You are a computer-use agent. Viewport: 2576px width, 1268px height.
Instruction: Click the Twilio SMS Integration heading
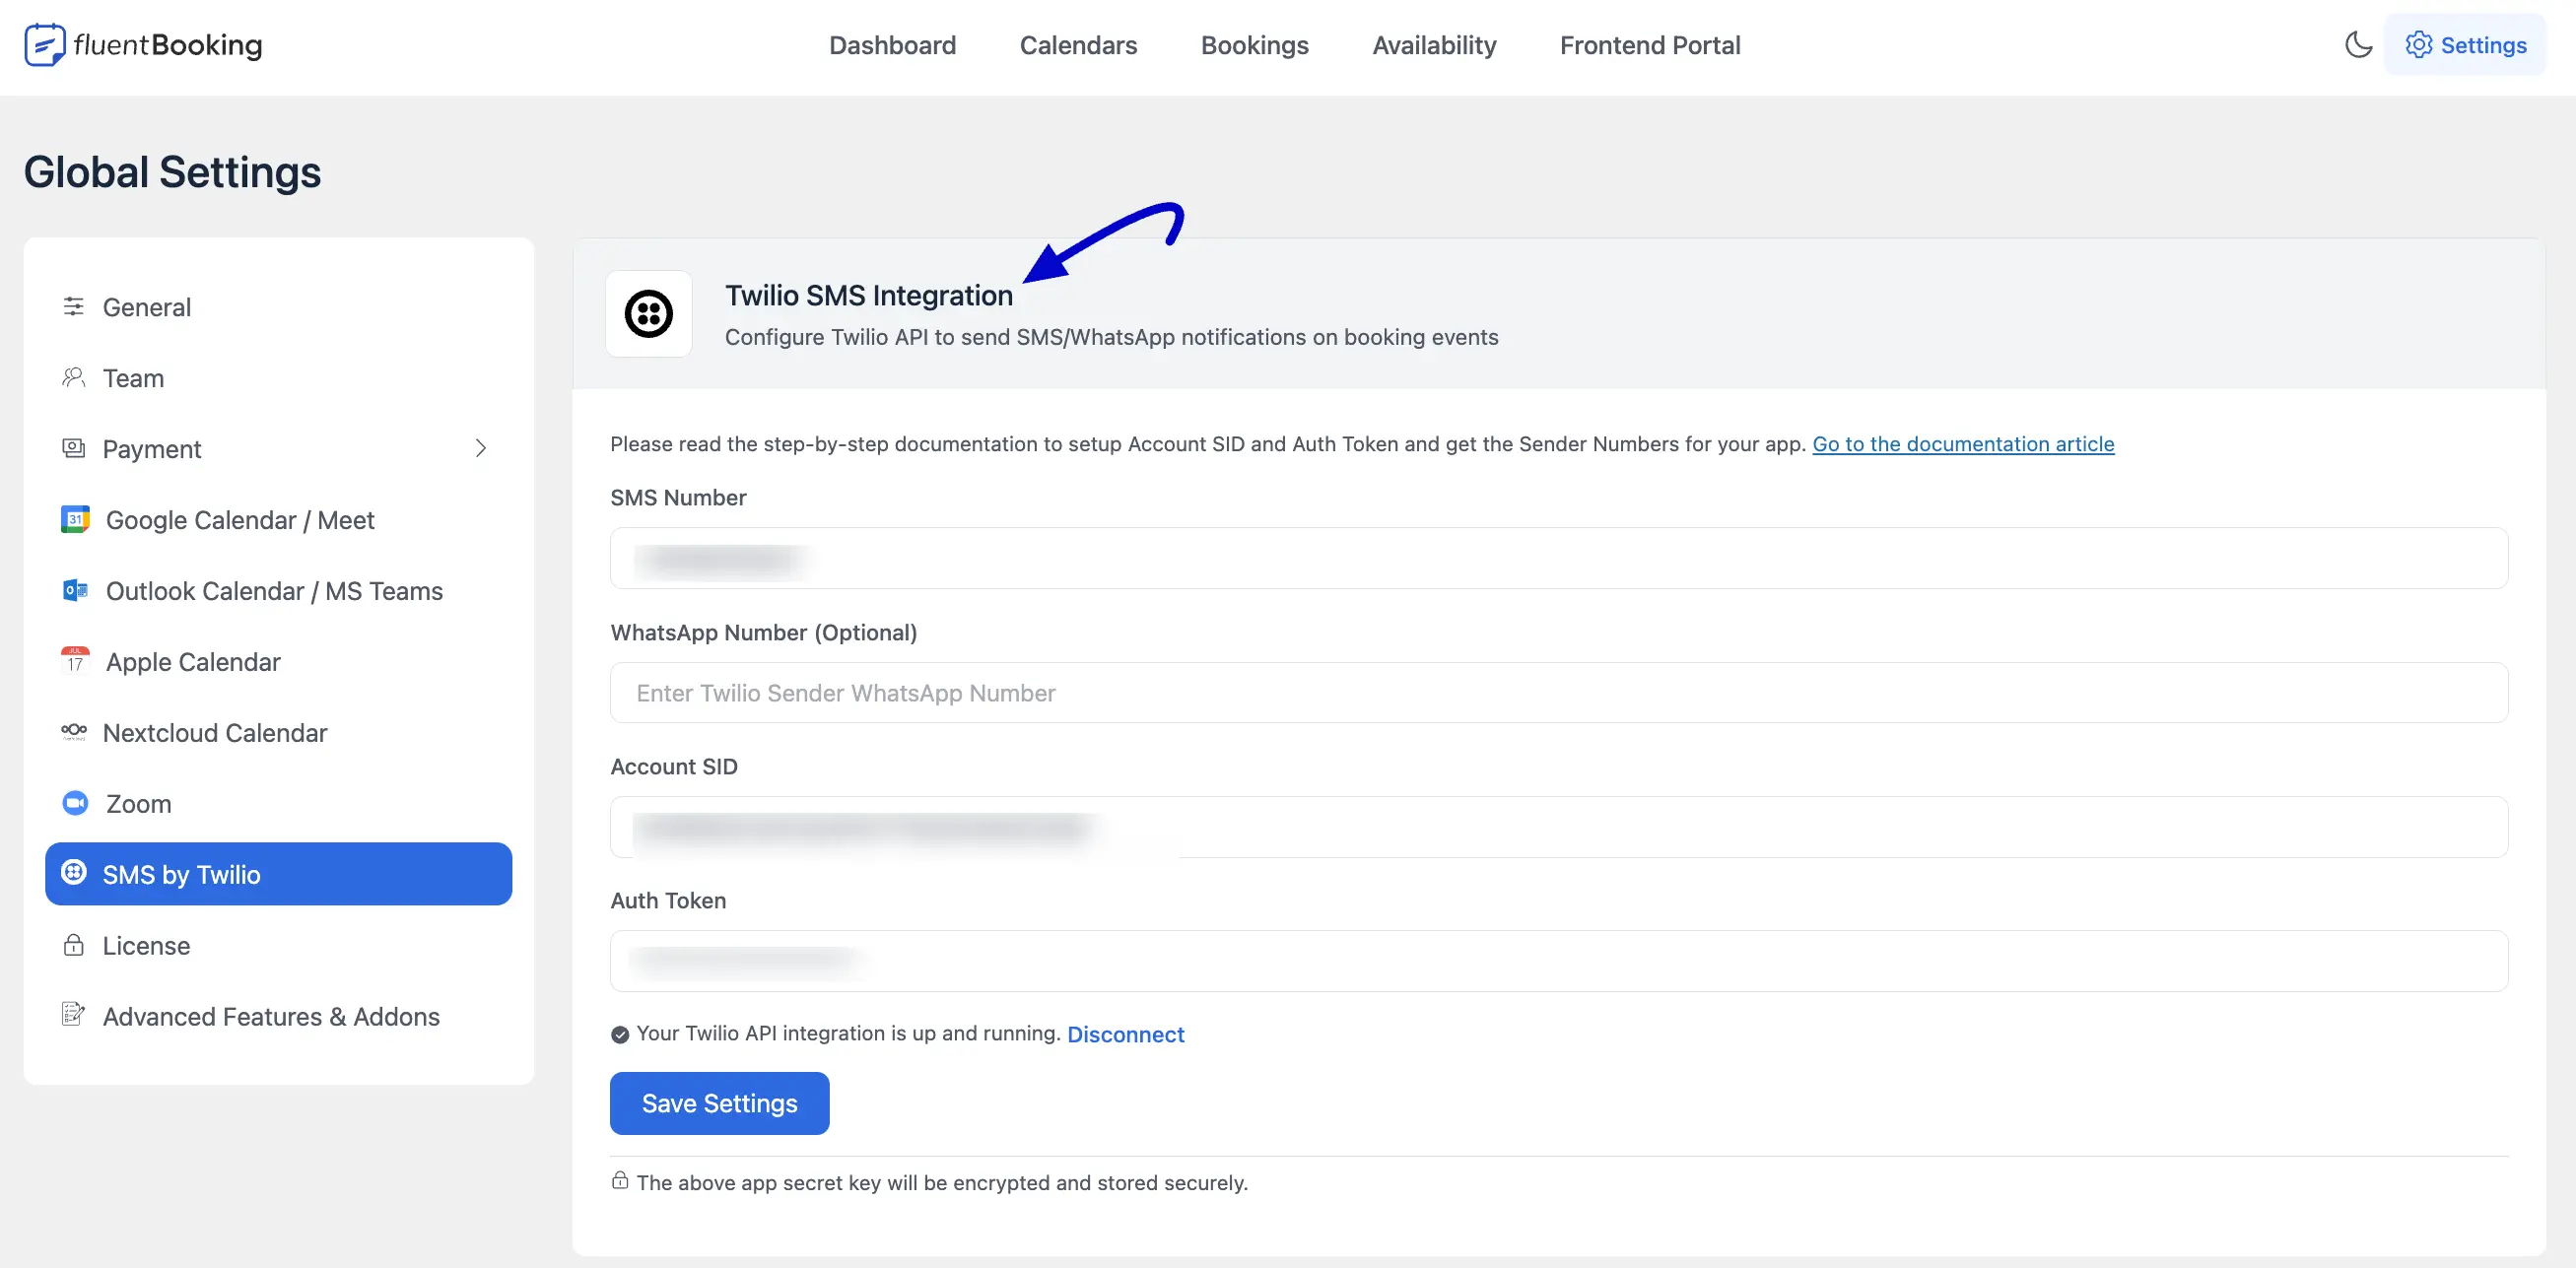click(x=868, y=295)
